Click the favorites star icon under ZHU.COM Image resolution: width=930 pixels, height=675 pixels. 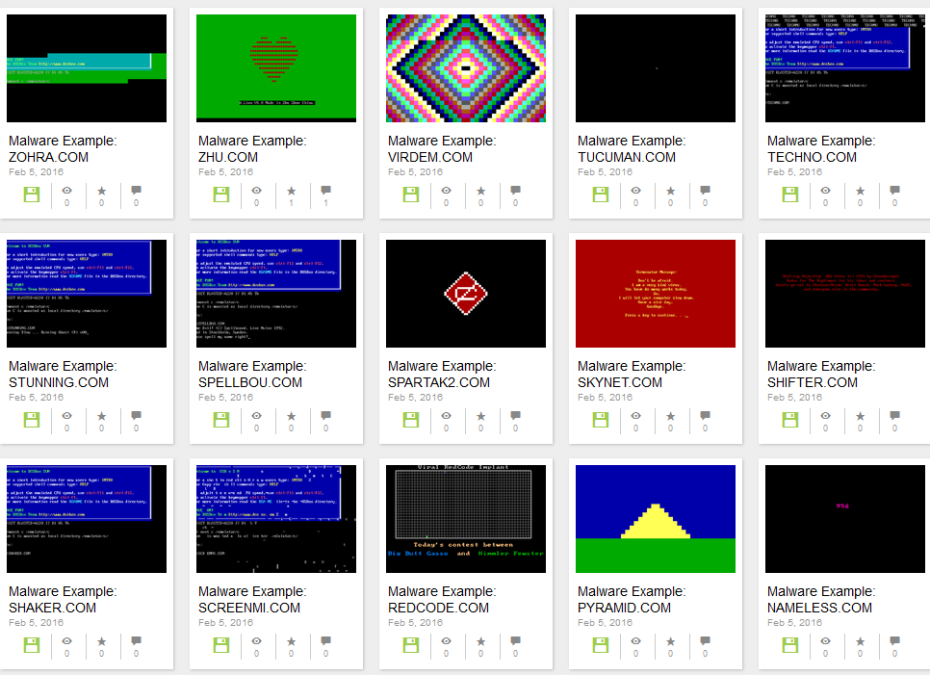pyautogui.click(x=291, y=190)
